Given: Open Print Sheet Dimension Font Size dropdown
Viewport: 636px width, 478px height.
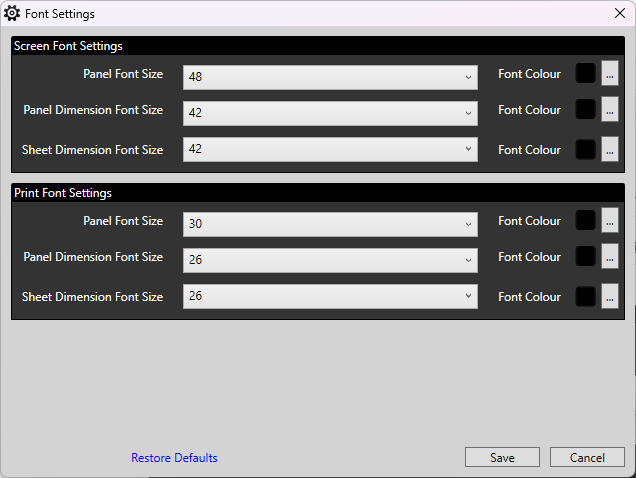Looking at the screenshot, I should 330,296.
